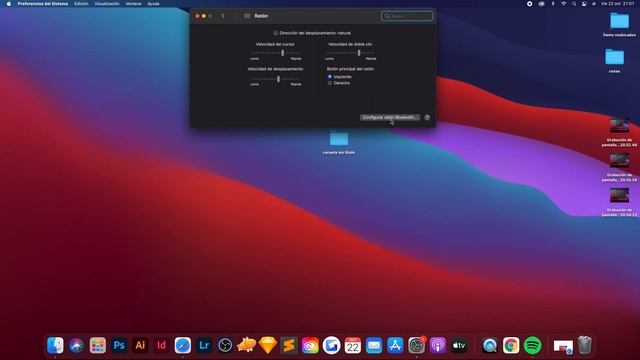
Task: Open QuickTime Player from the dock
Action: pos(489,346)
